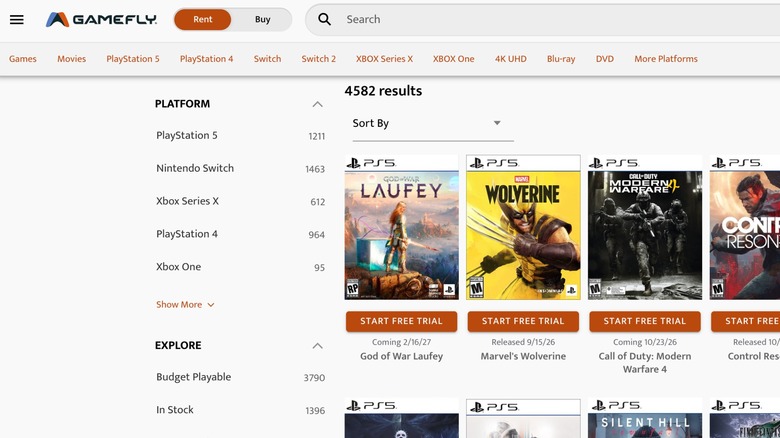Open the Switch 2 nav tab
The height and width of the screenshot is (438, 780).
click(x=318, y=59)
